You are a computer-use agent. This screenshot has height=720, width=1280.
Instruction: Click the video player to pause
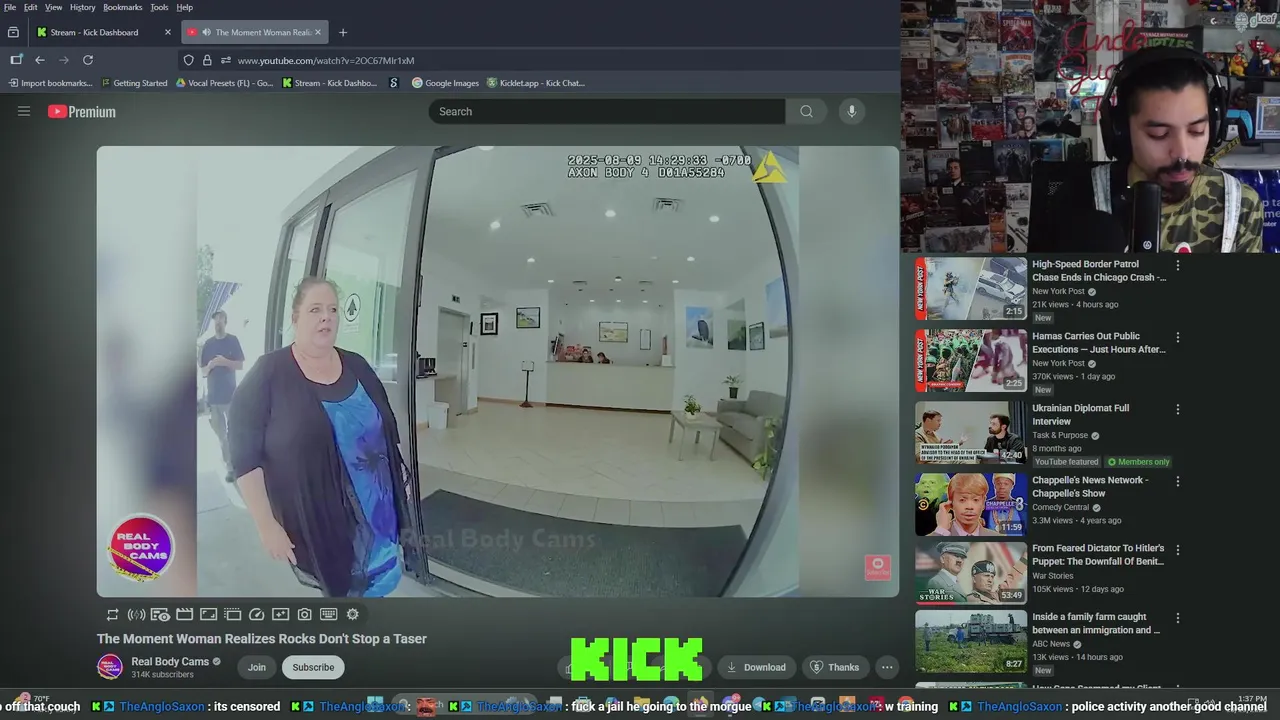[x=498, y=372]
